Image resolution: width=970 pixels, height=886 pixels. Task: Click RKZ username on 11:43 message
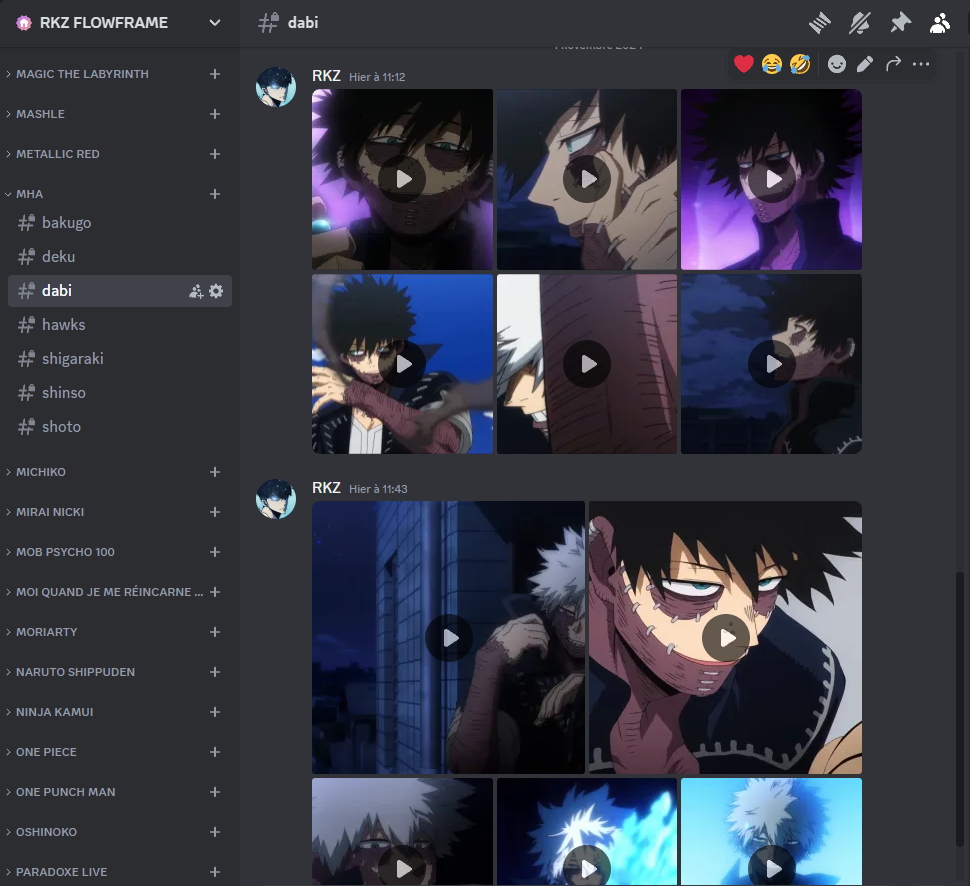pos(326,488)
